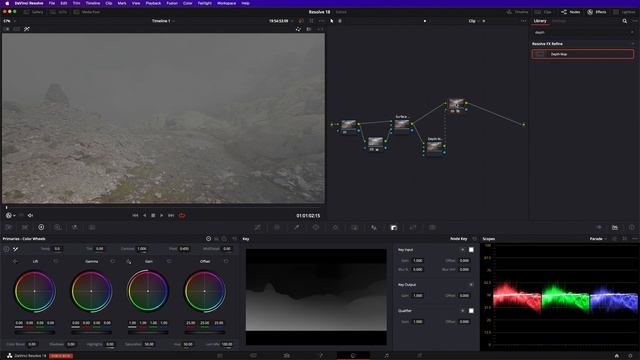Image resolution: width=640 pixels, height=360 pixels.
Task: Switch to the Settings tab in effects panel
Action: 559,21
